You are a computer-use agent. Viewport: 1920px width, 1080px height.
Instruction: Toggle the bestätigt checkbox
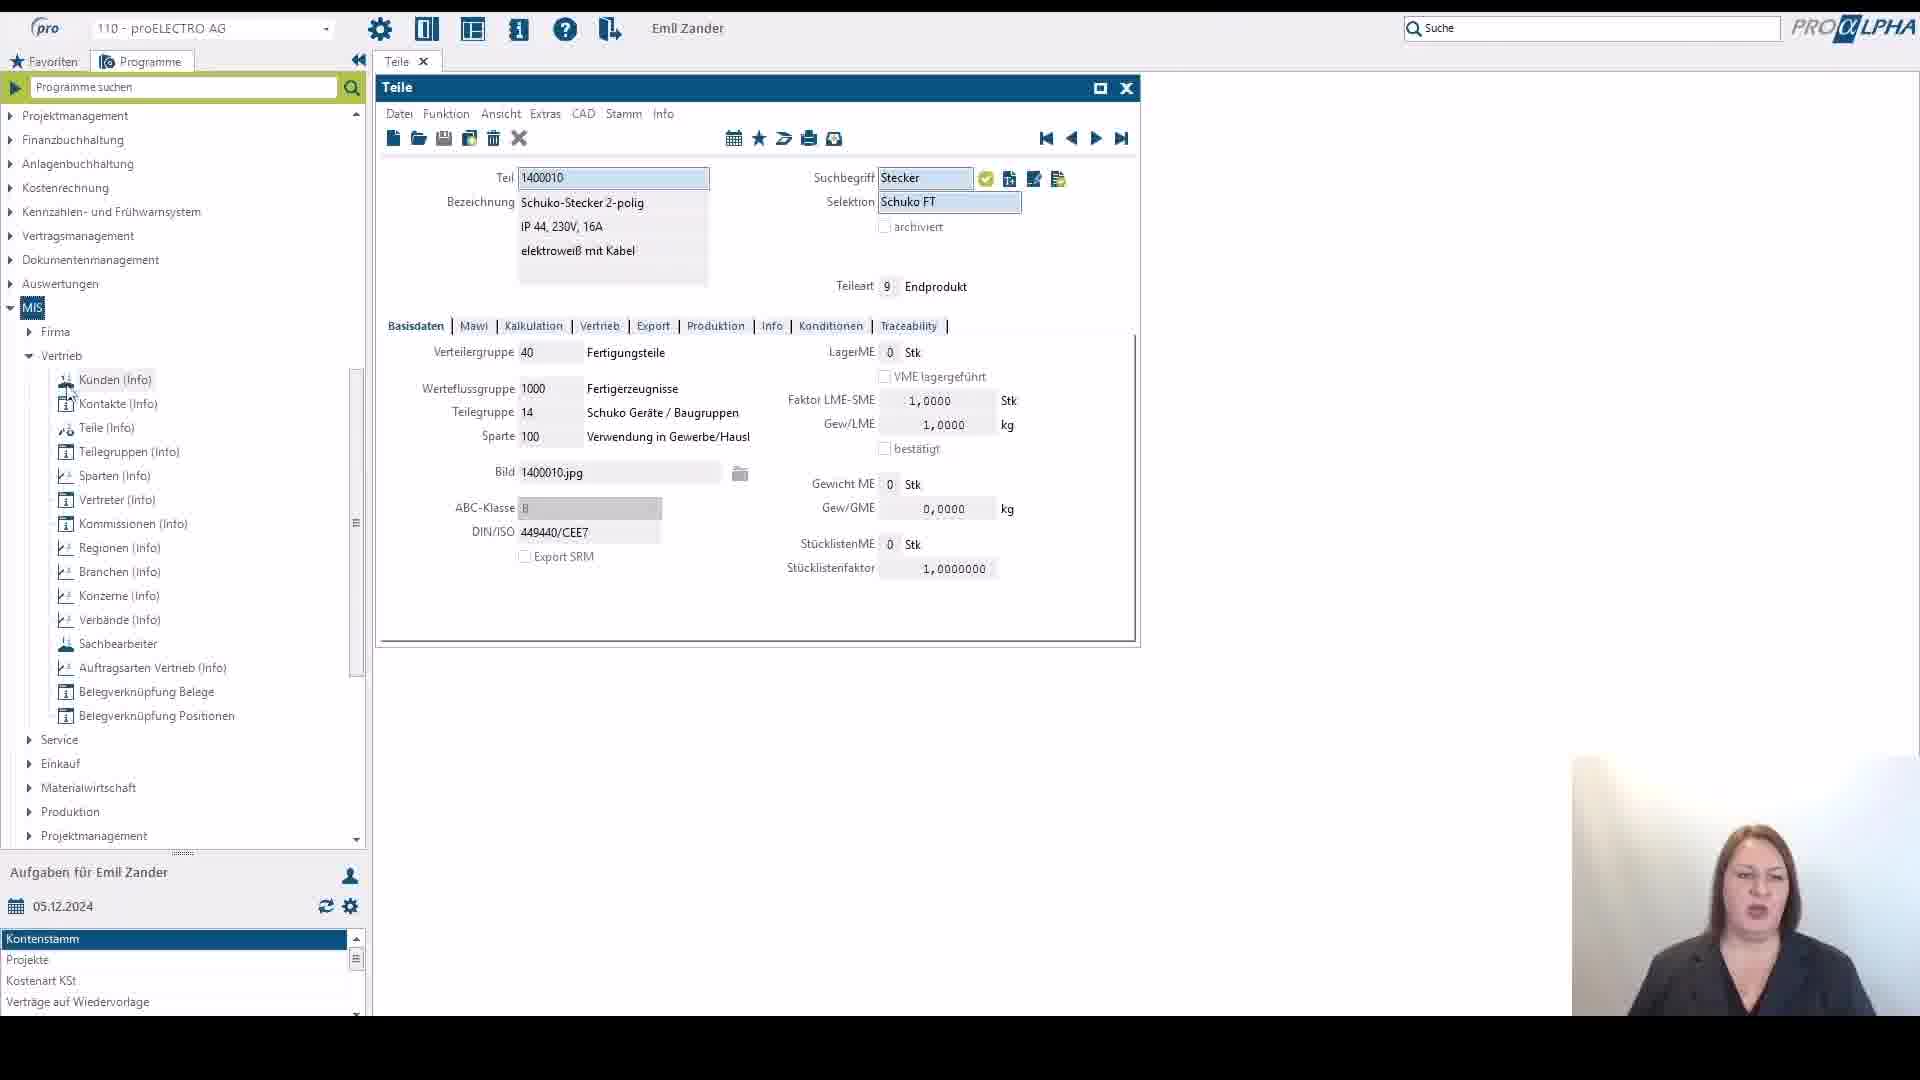coord(884,449)
